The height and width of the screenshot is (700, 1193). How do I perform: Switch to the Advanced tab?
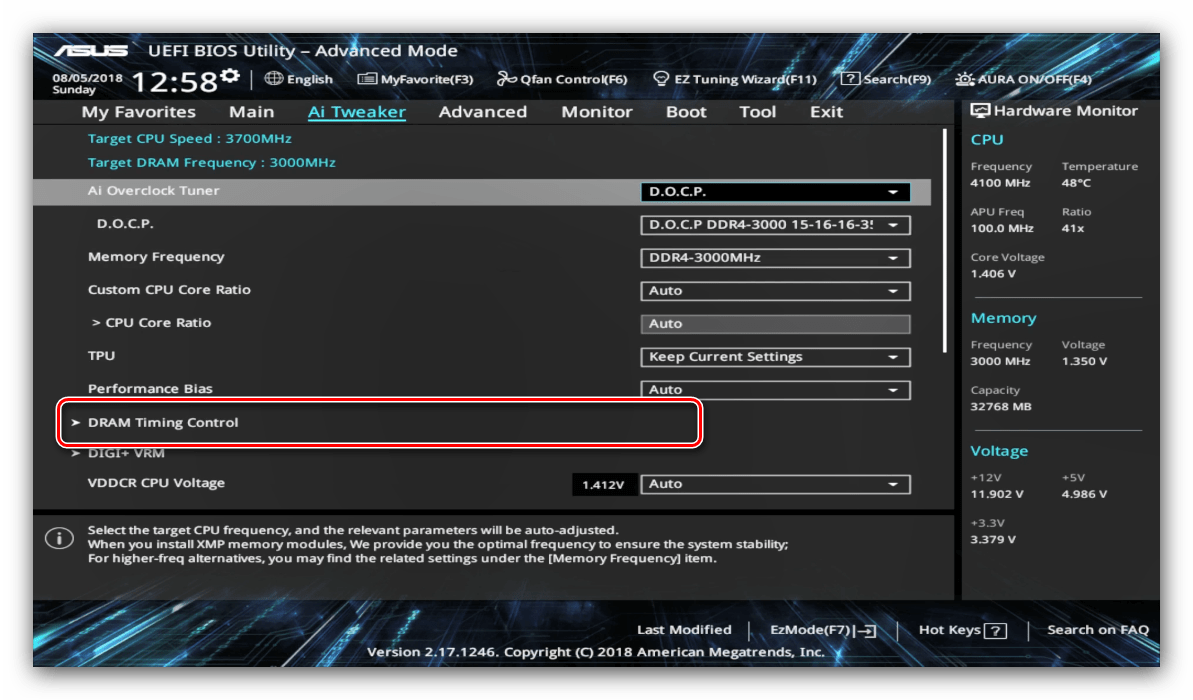(x=482, y=112)
